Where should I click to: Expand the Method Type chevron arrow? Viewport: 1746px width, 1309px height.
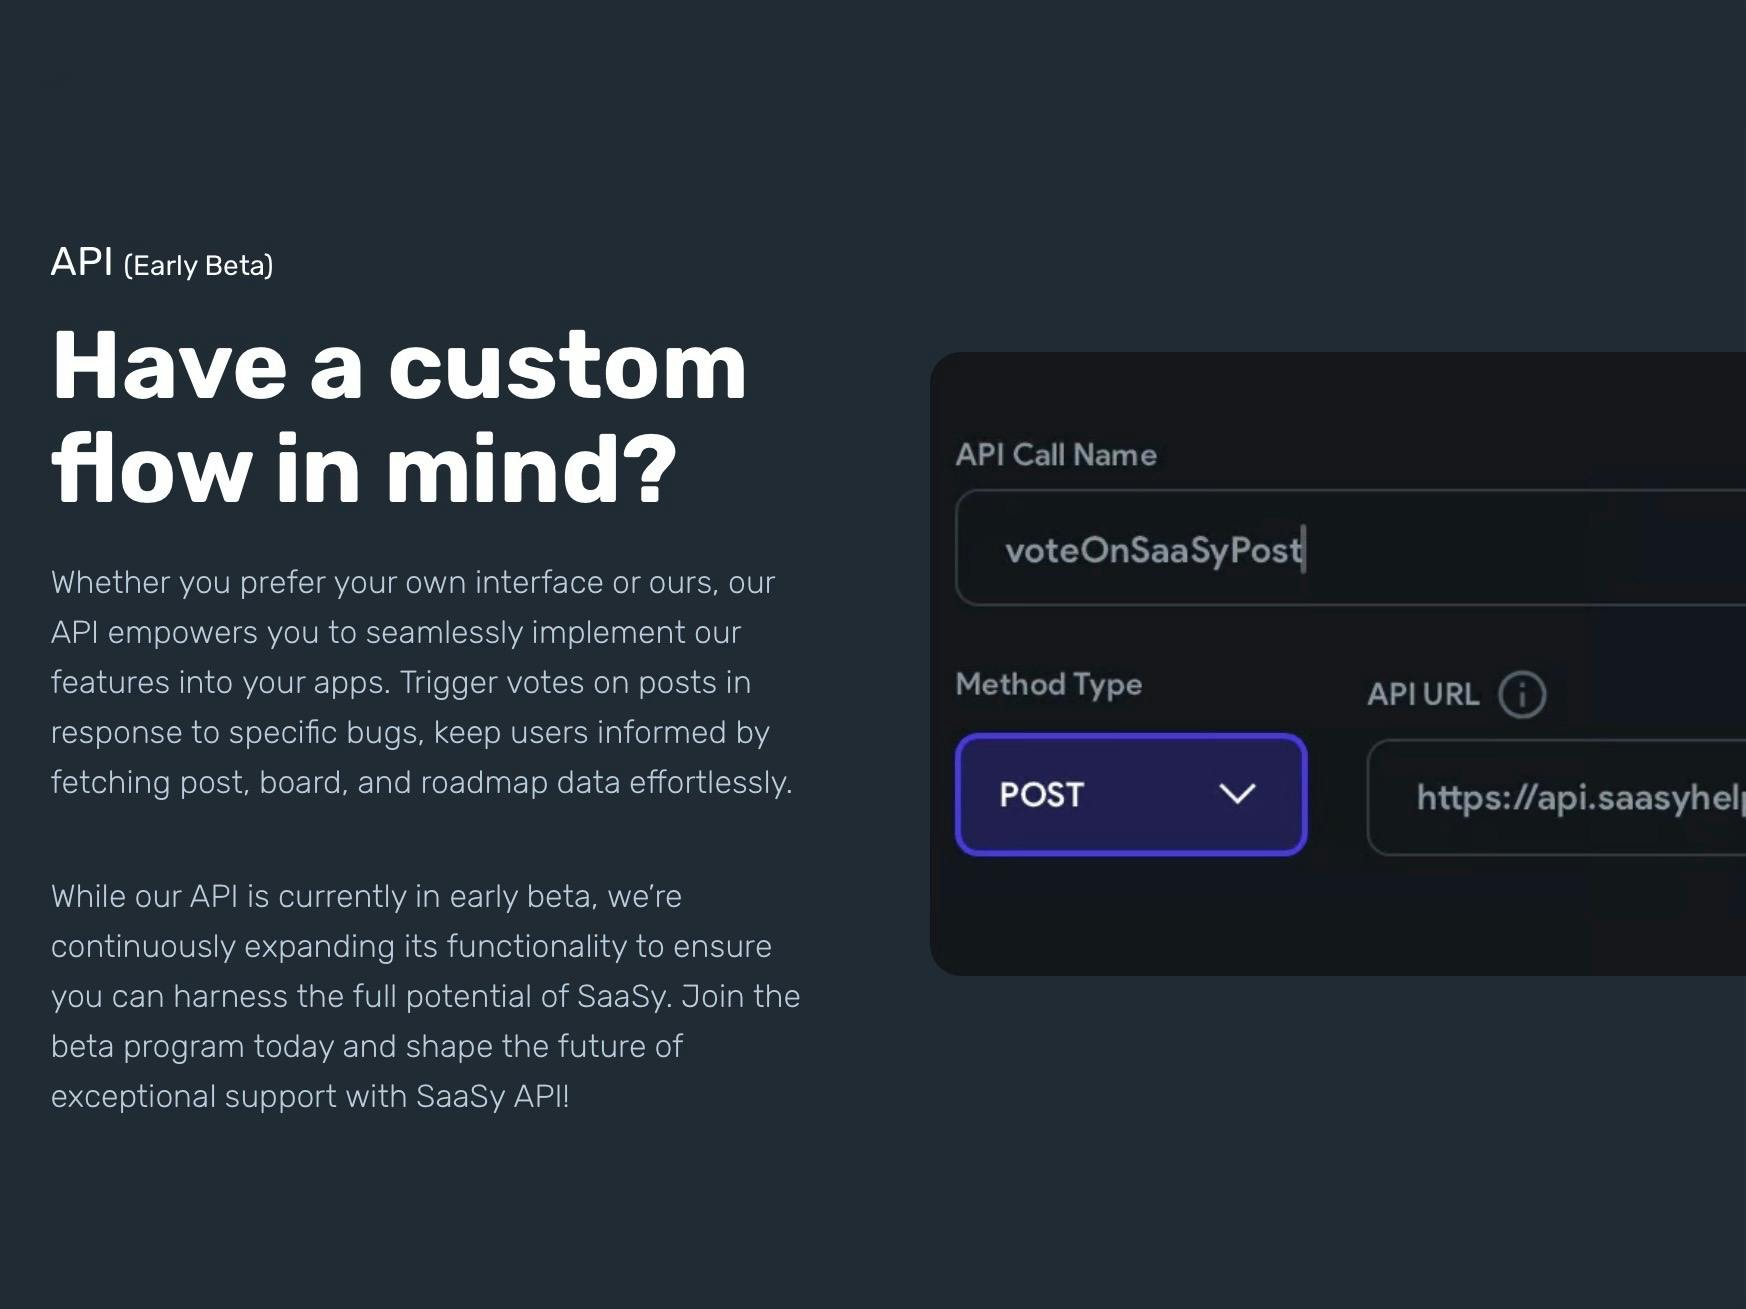click(x=1237, y=794)
